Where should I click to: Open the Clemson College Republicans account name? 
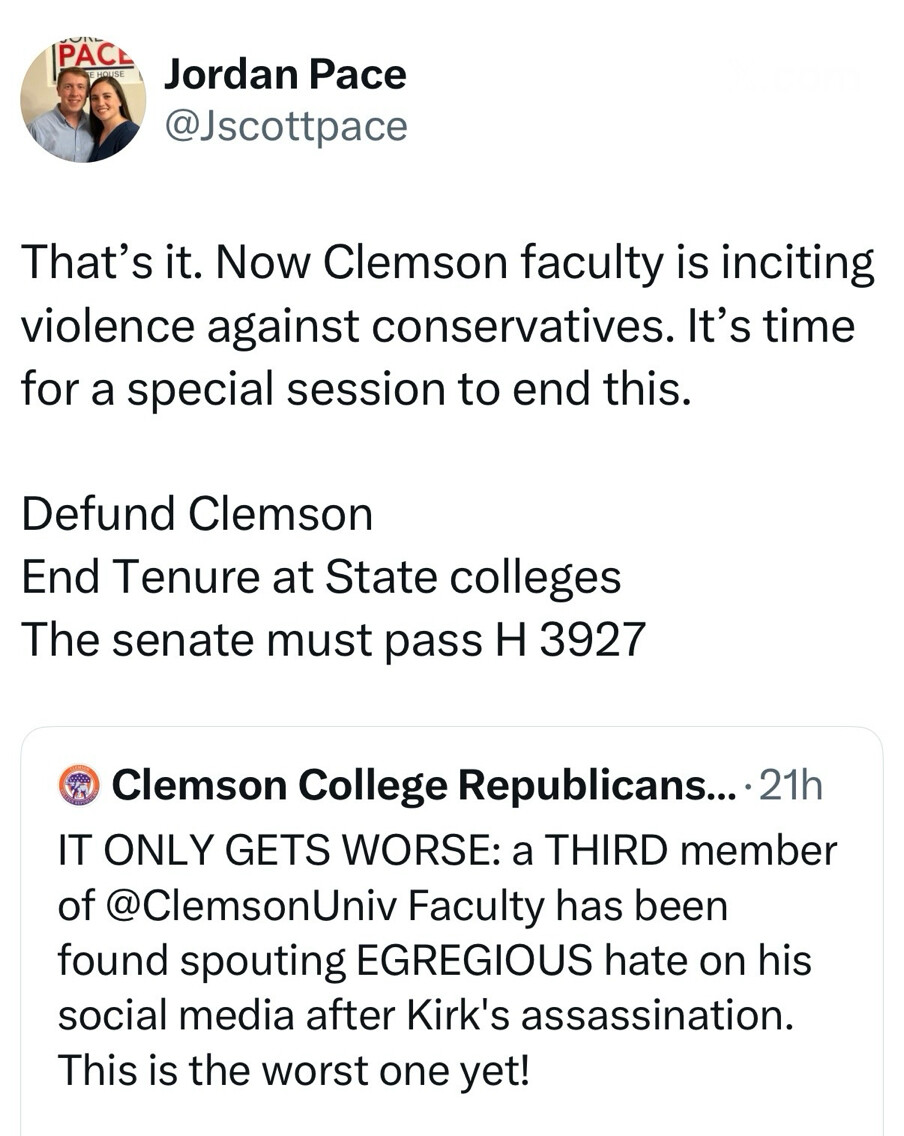coord(408,787)
